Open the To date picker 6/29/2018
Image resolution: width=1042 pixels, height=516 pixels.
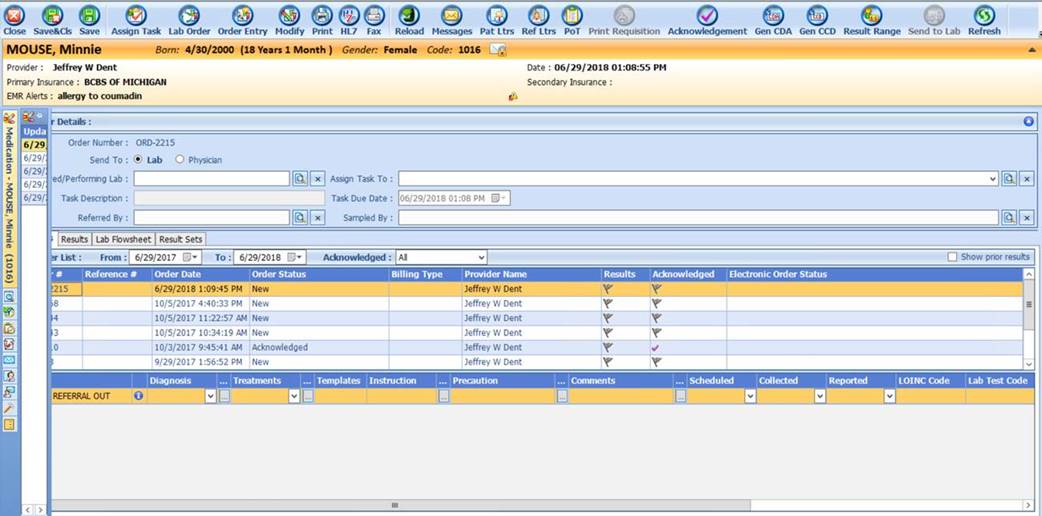tap(292, 257)
